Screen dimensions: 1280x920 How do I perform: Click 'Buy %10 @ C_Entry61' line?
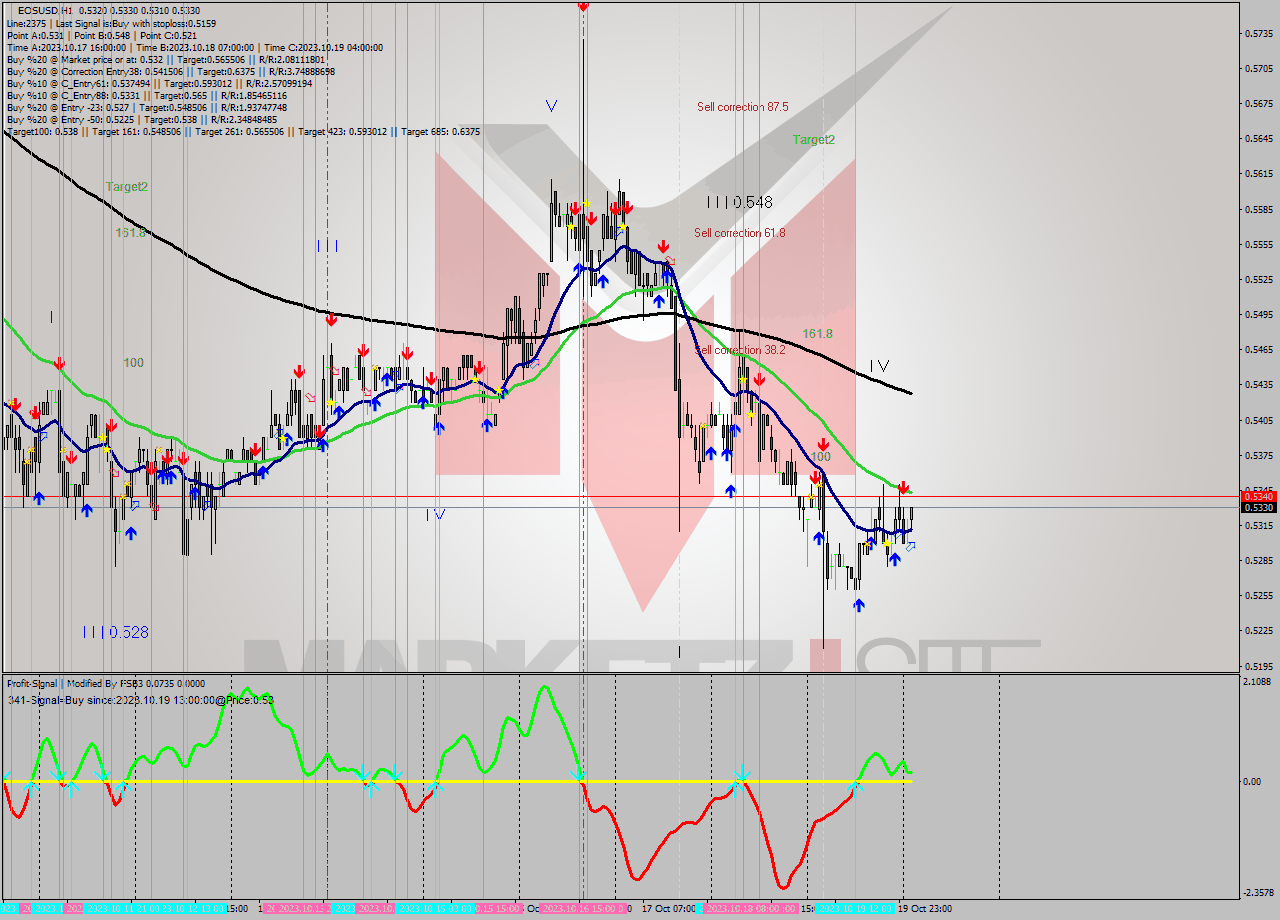158,83
